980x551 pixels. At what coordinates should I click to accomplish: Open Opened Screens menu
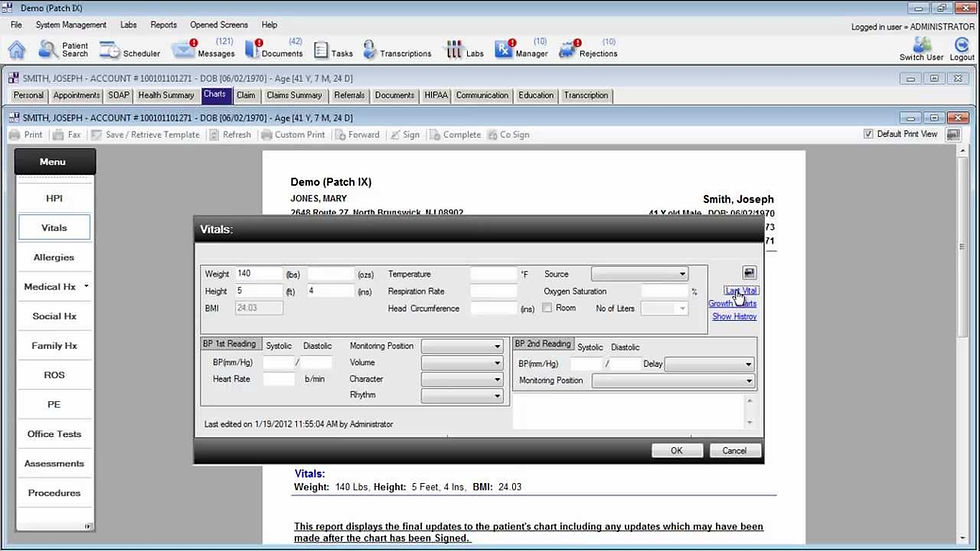(x=219, y=25)
